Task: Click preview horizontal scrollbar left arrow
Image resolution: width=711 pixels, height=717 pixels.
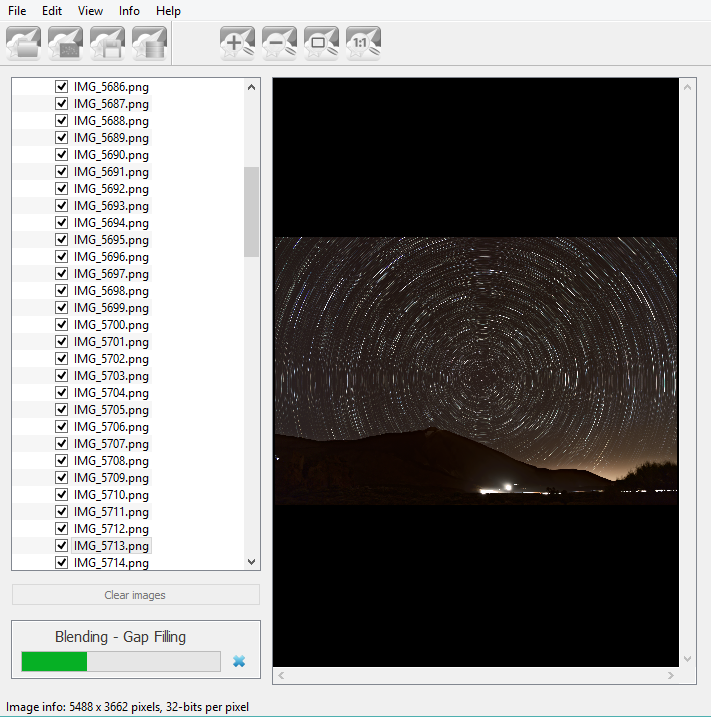Action: click(281, 675)
